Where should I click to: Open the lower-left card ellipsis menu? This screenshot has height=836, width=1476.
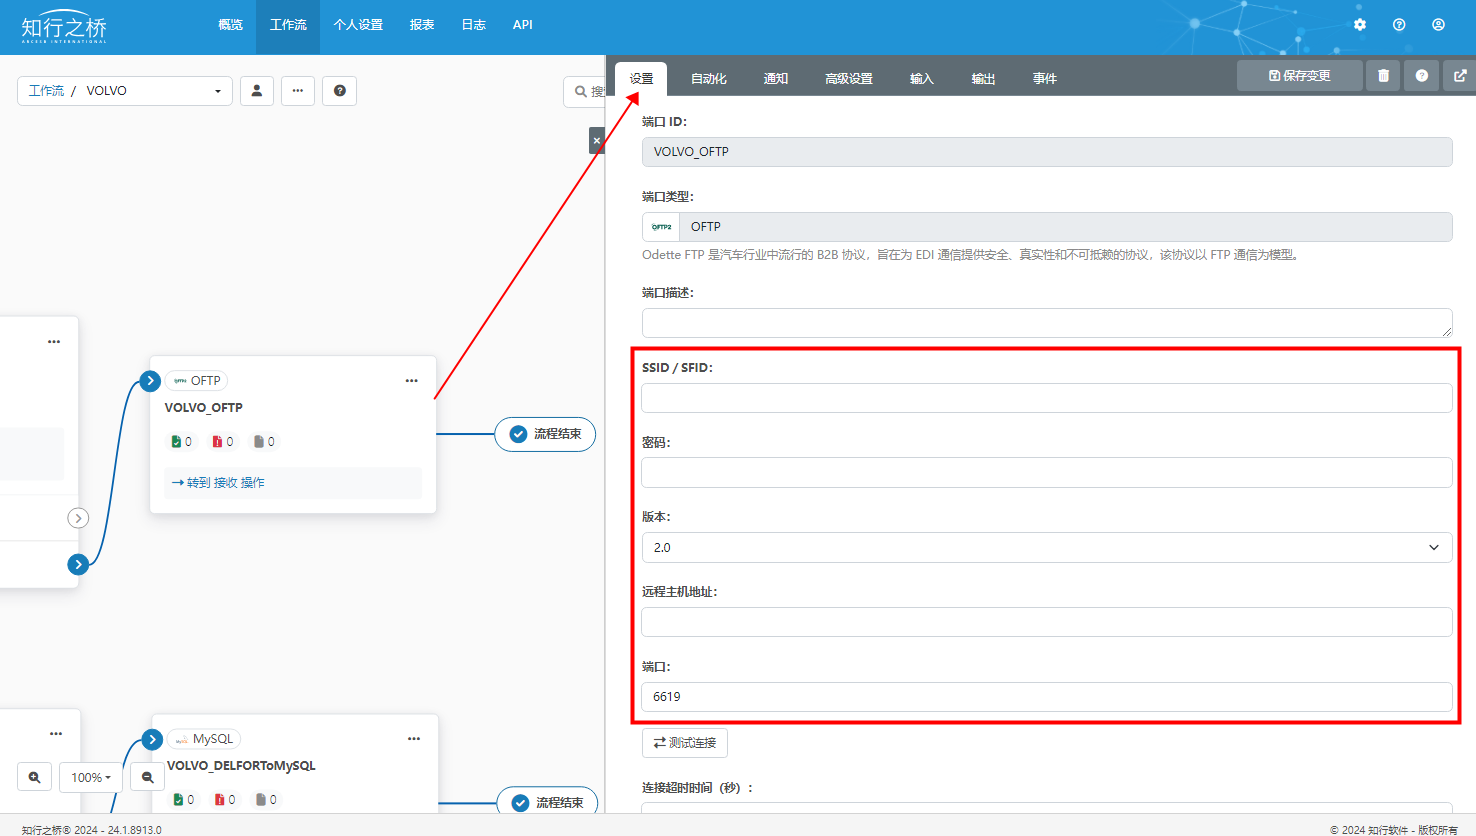tap(56, 734)
